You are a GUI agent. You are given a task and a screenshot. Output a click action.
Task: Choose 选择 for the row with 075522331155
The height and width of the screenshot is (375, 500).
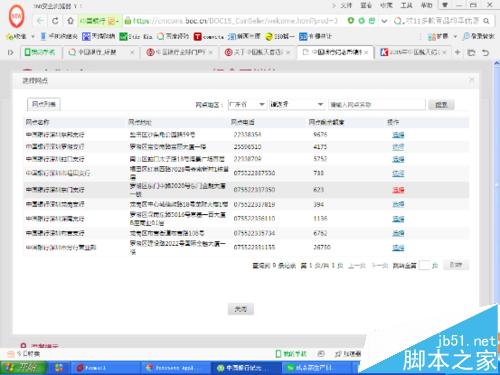(x=398, y=248)
